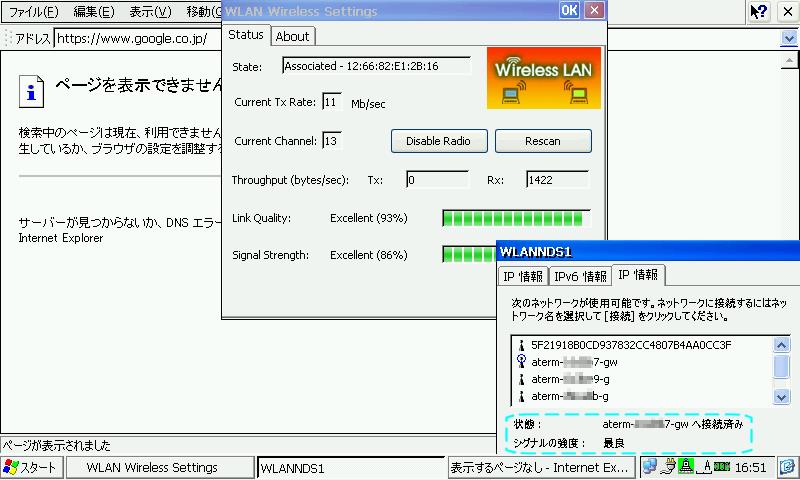Screen dimensions: 800x480
Task: Click the Disable Radio button
Action: (439, 141)
